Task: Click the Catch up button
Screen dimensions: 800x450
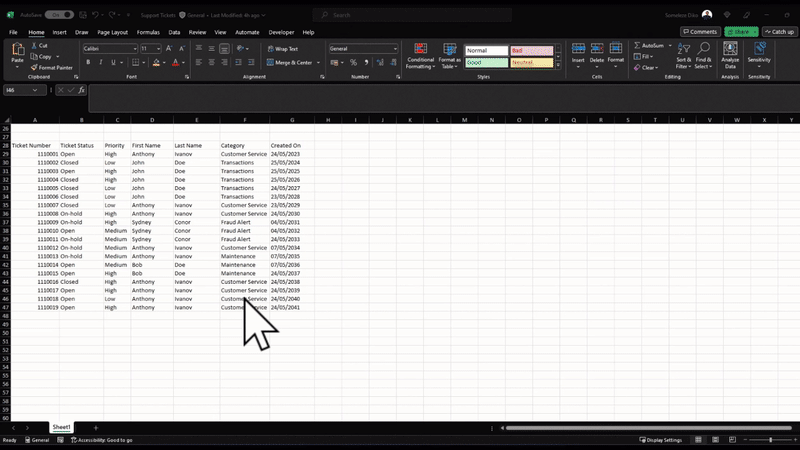Action: tap(779, 32)
